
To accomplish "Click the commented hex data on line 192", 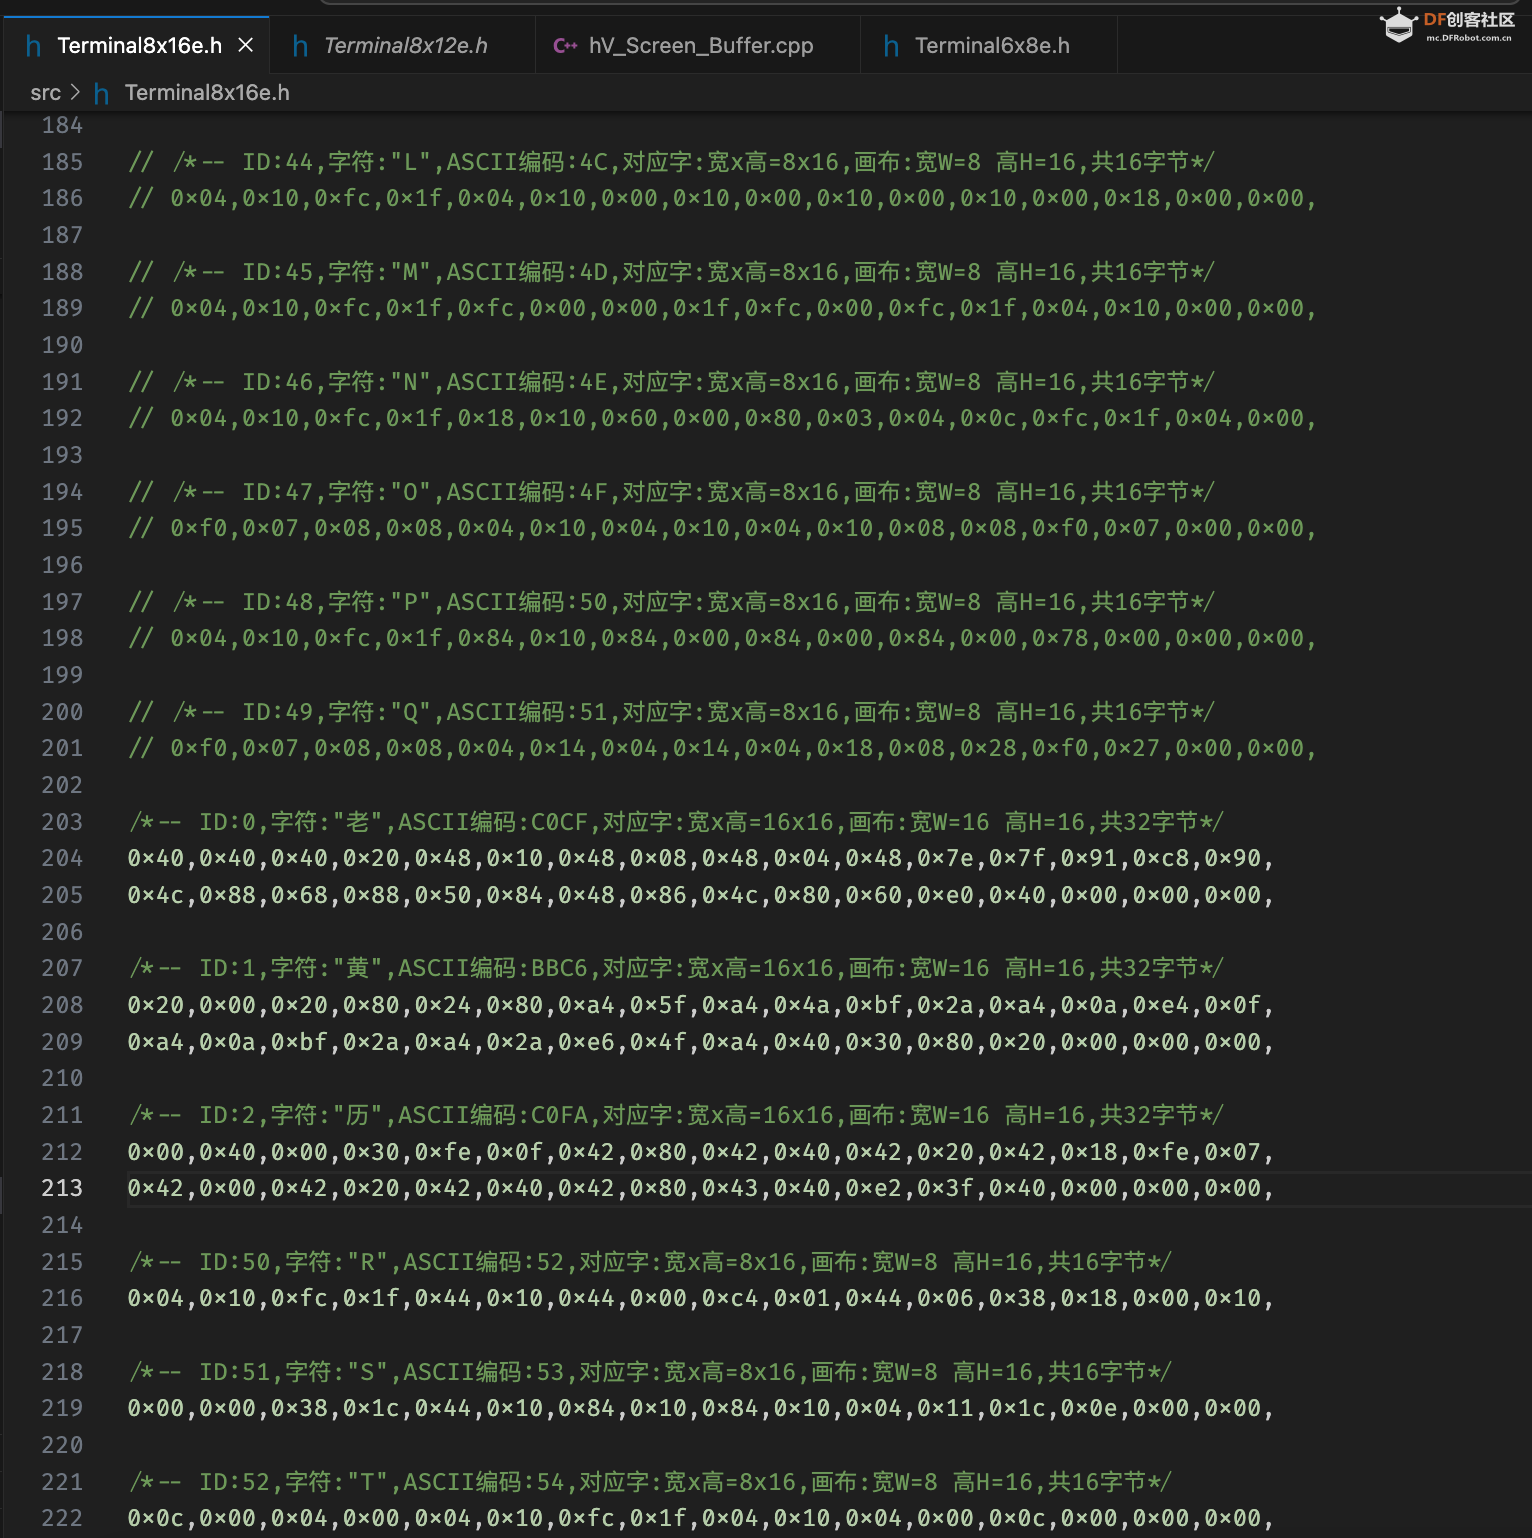I will (723, 418).
